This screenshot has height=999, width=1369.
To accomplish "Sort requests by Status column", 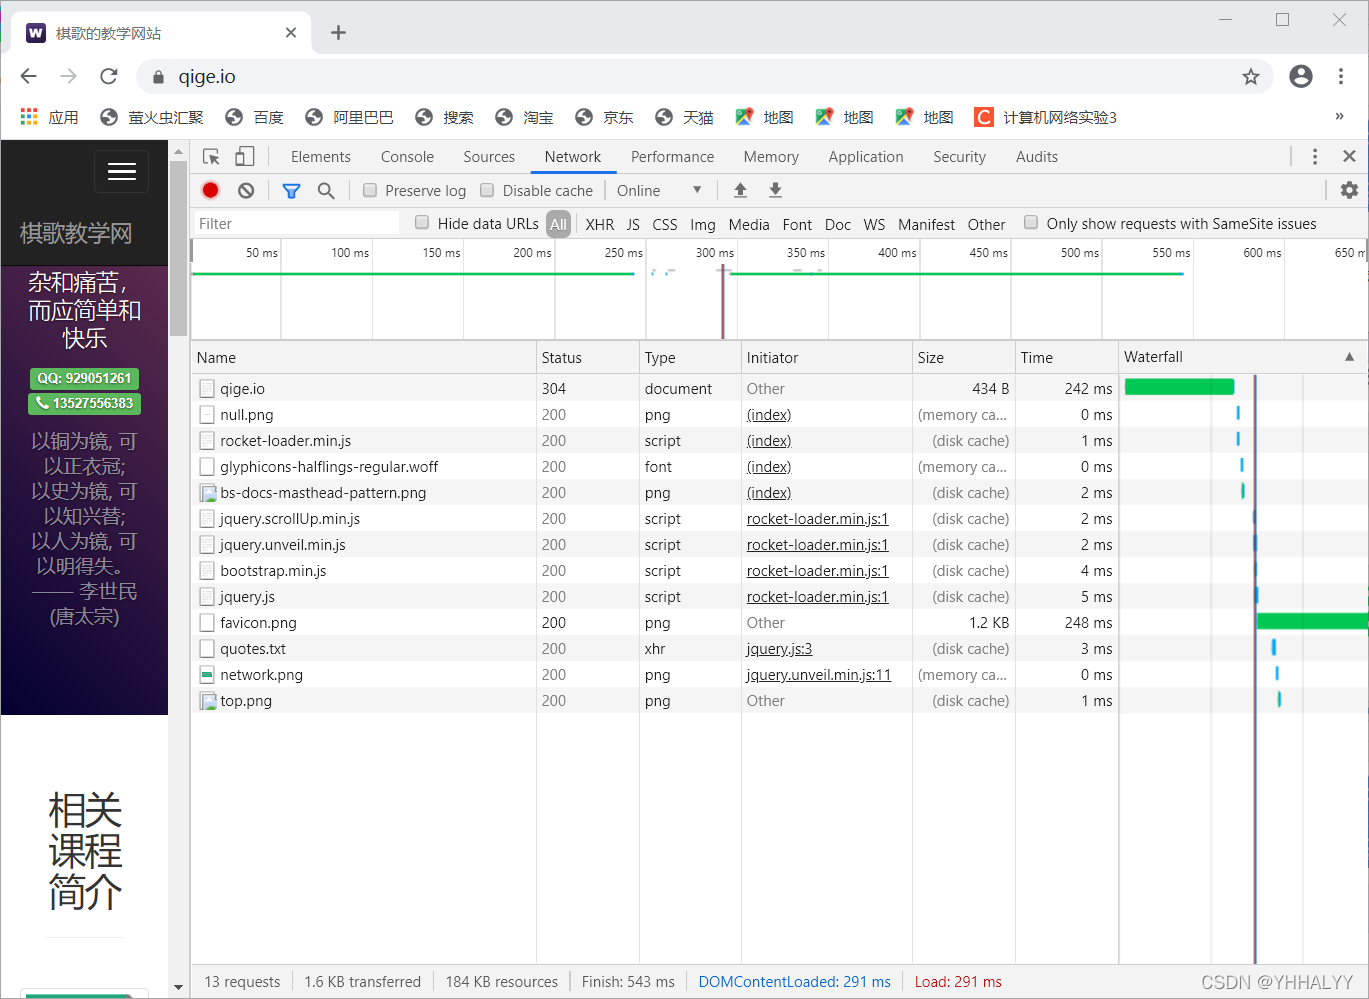I will click(588, 357).
